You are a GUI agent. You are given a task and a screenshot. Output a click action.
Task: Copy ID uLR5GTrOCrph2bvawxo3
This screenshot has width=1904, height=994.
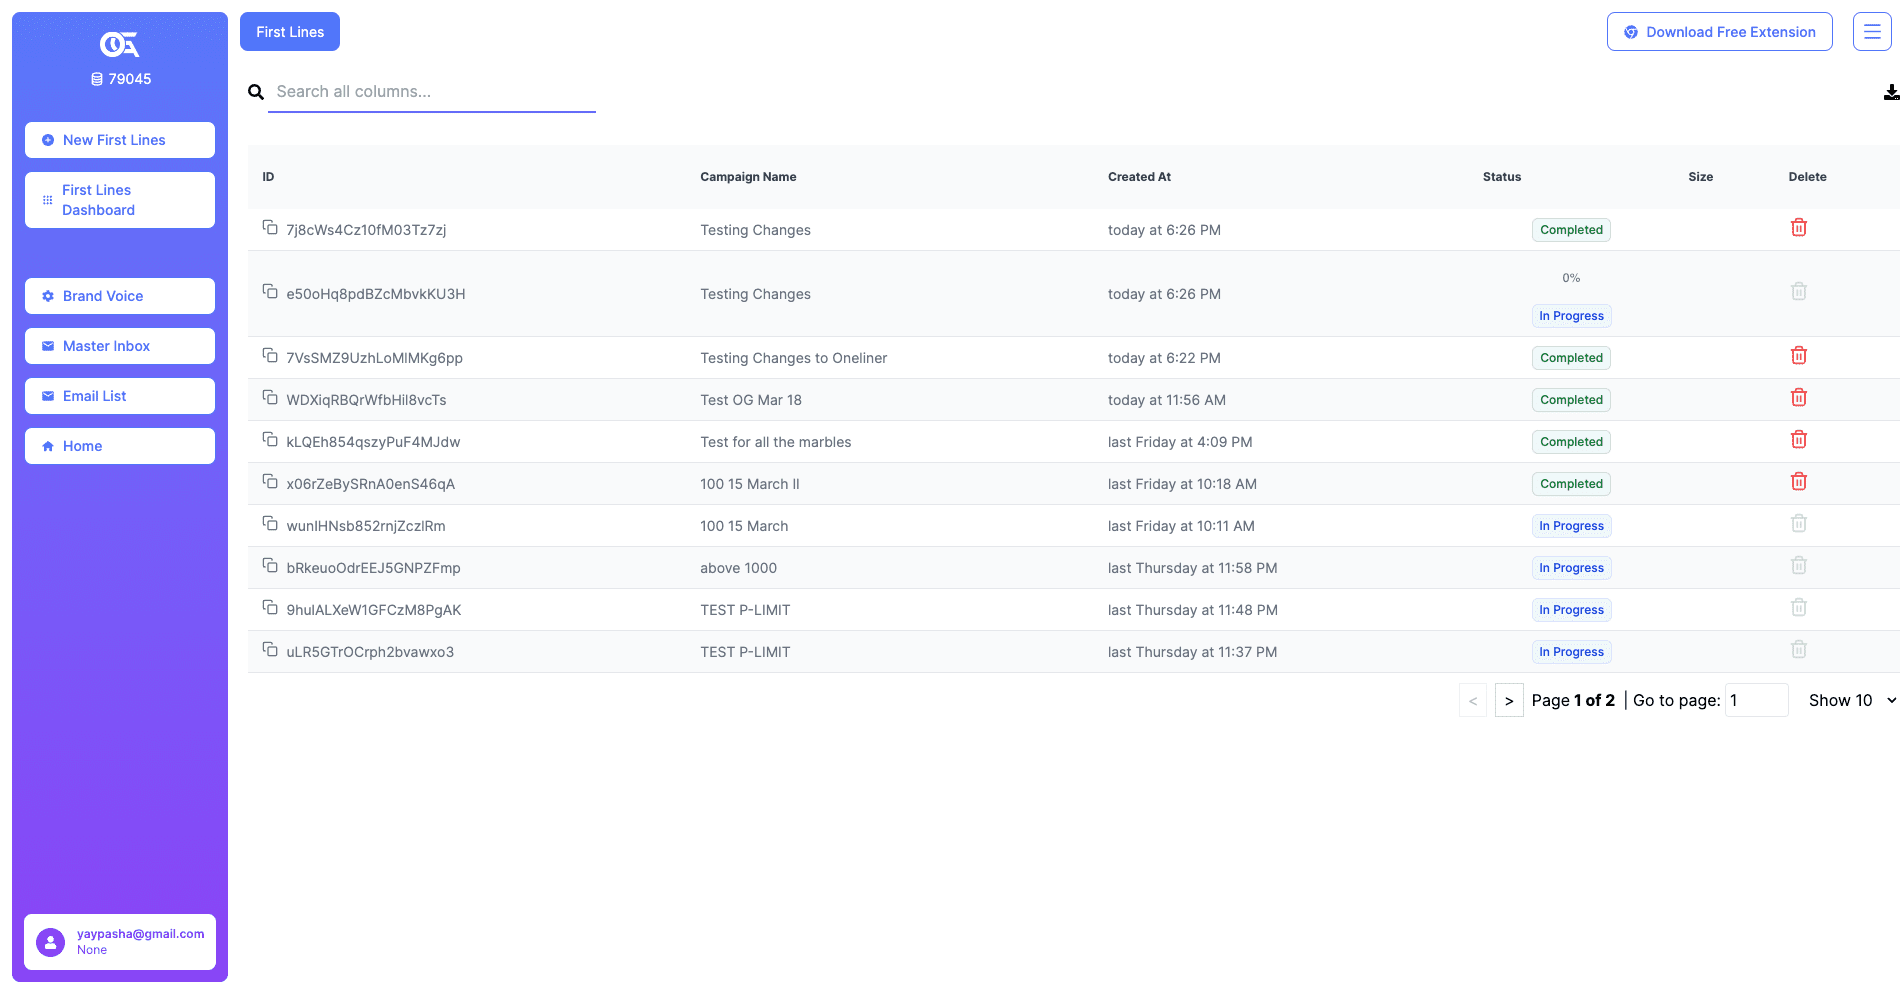270,649
